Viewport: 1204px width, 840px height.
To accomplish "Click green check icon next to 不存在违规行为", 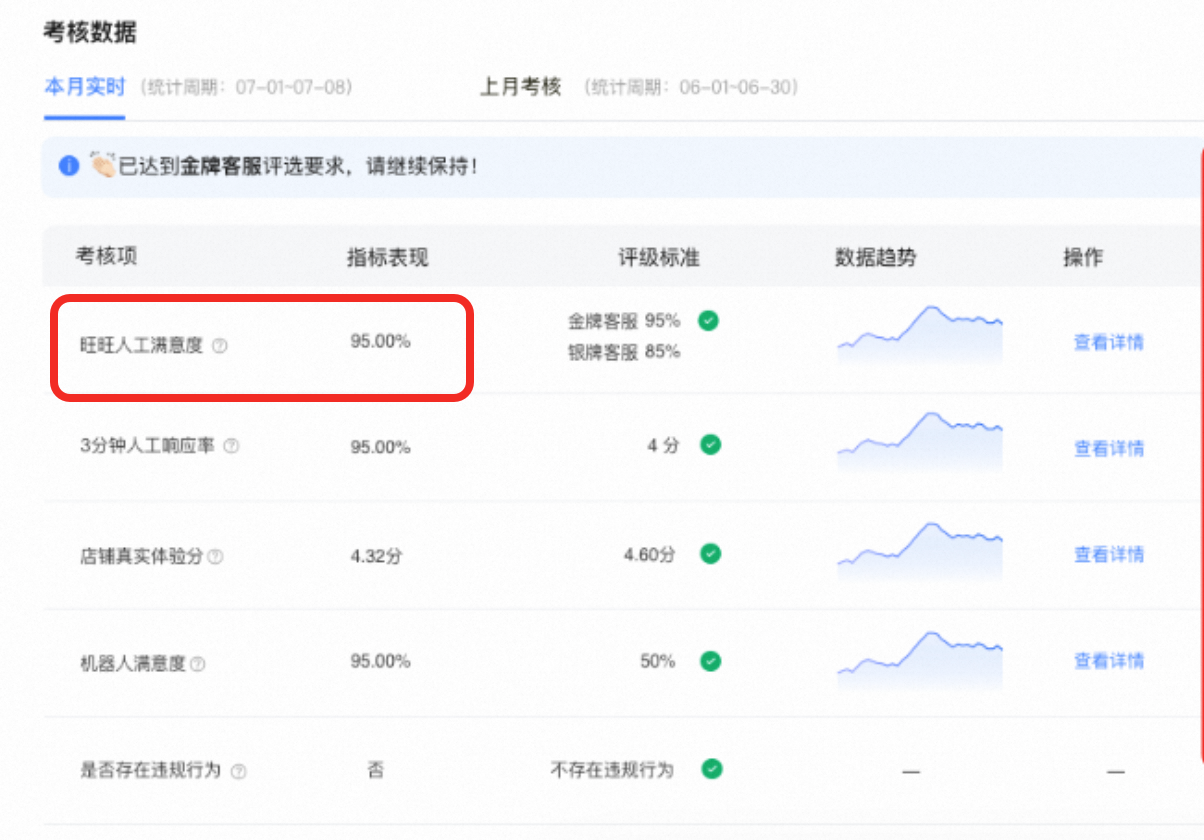I will [x=711, y=769].
